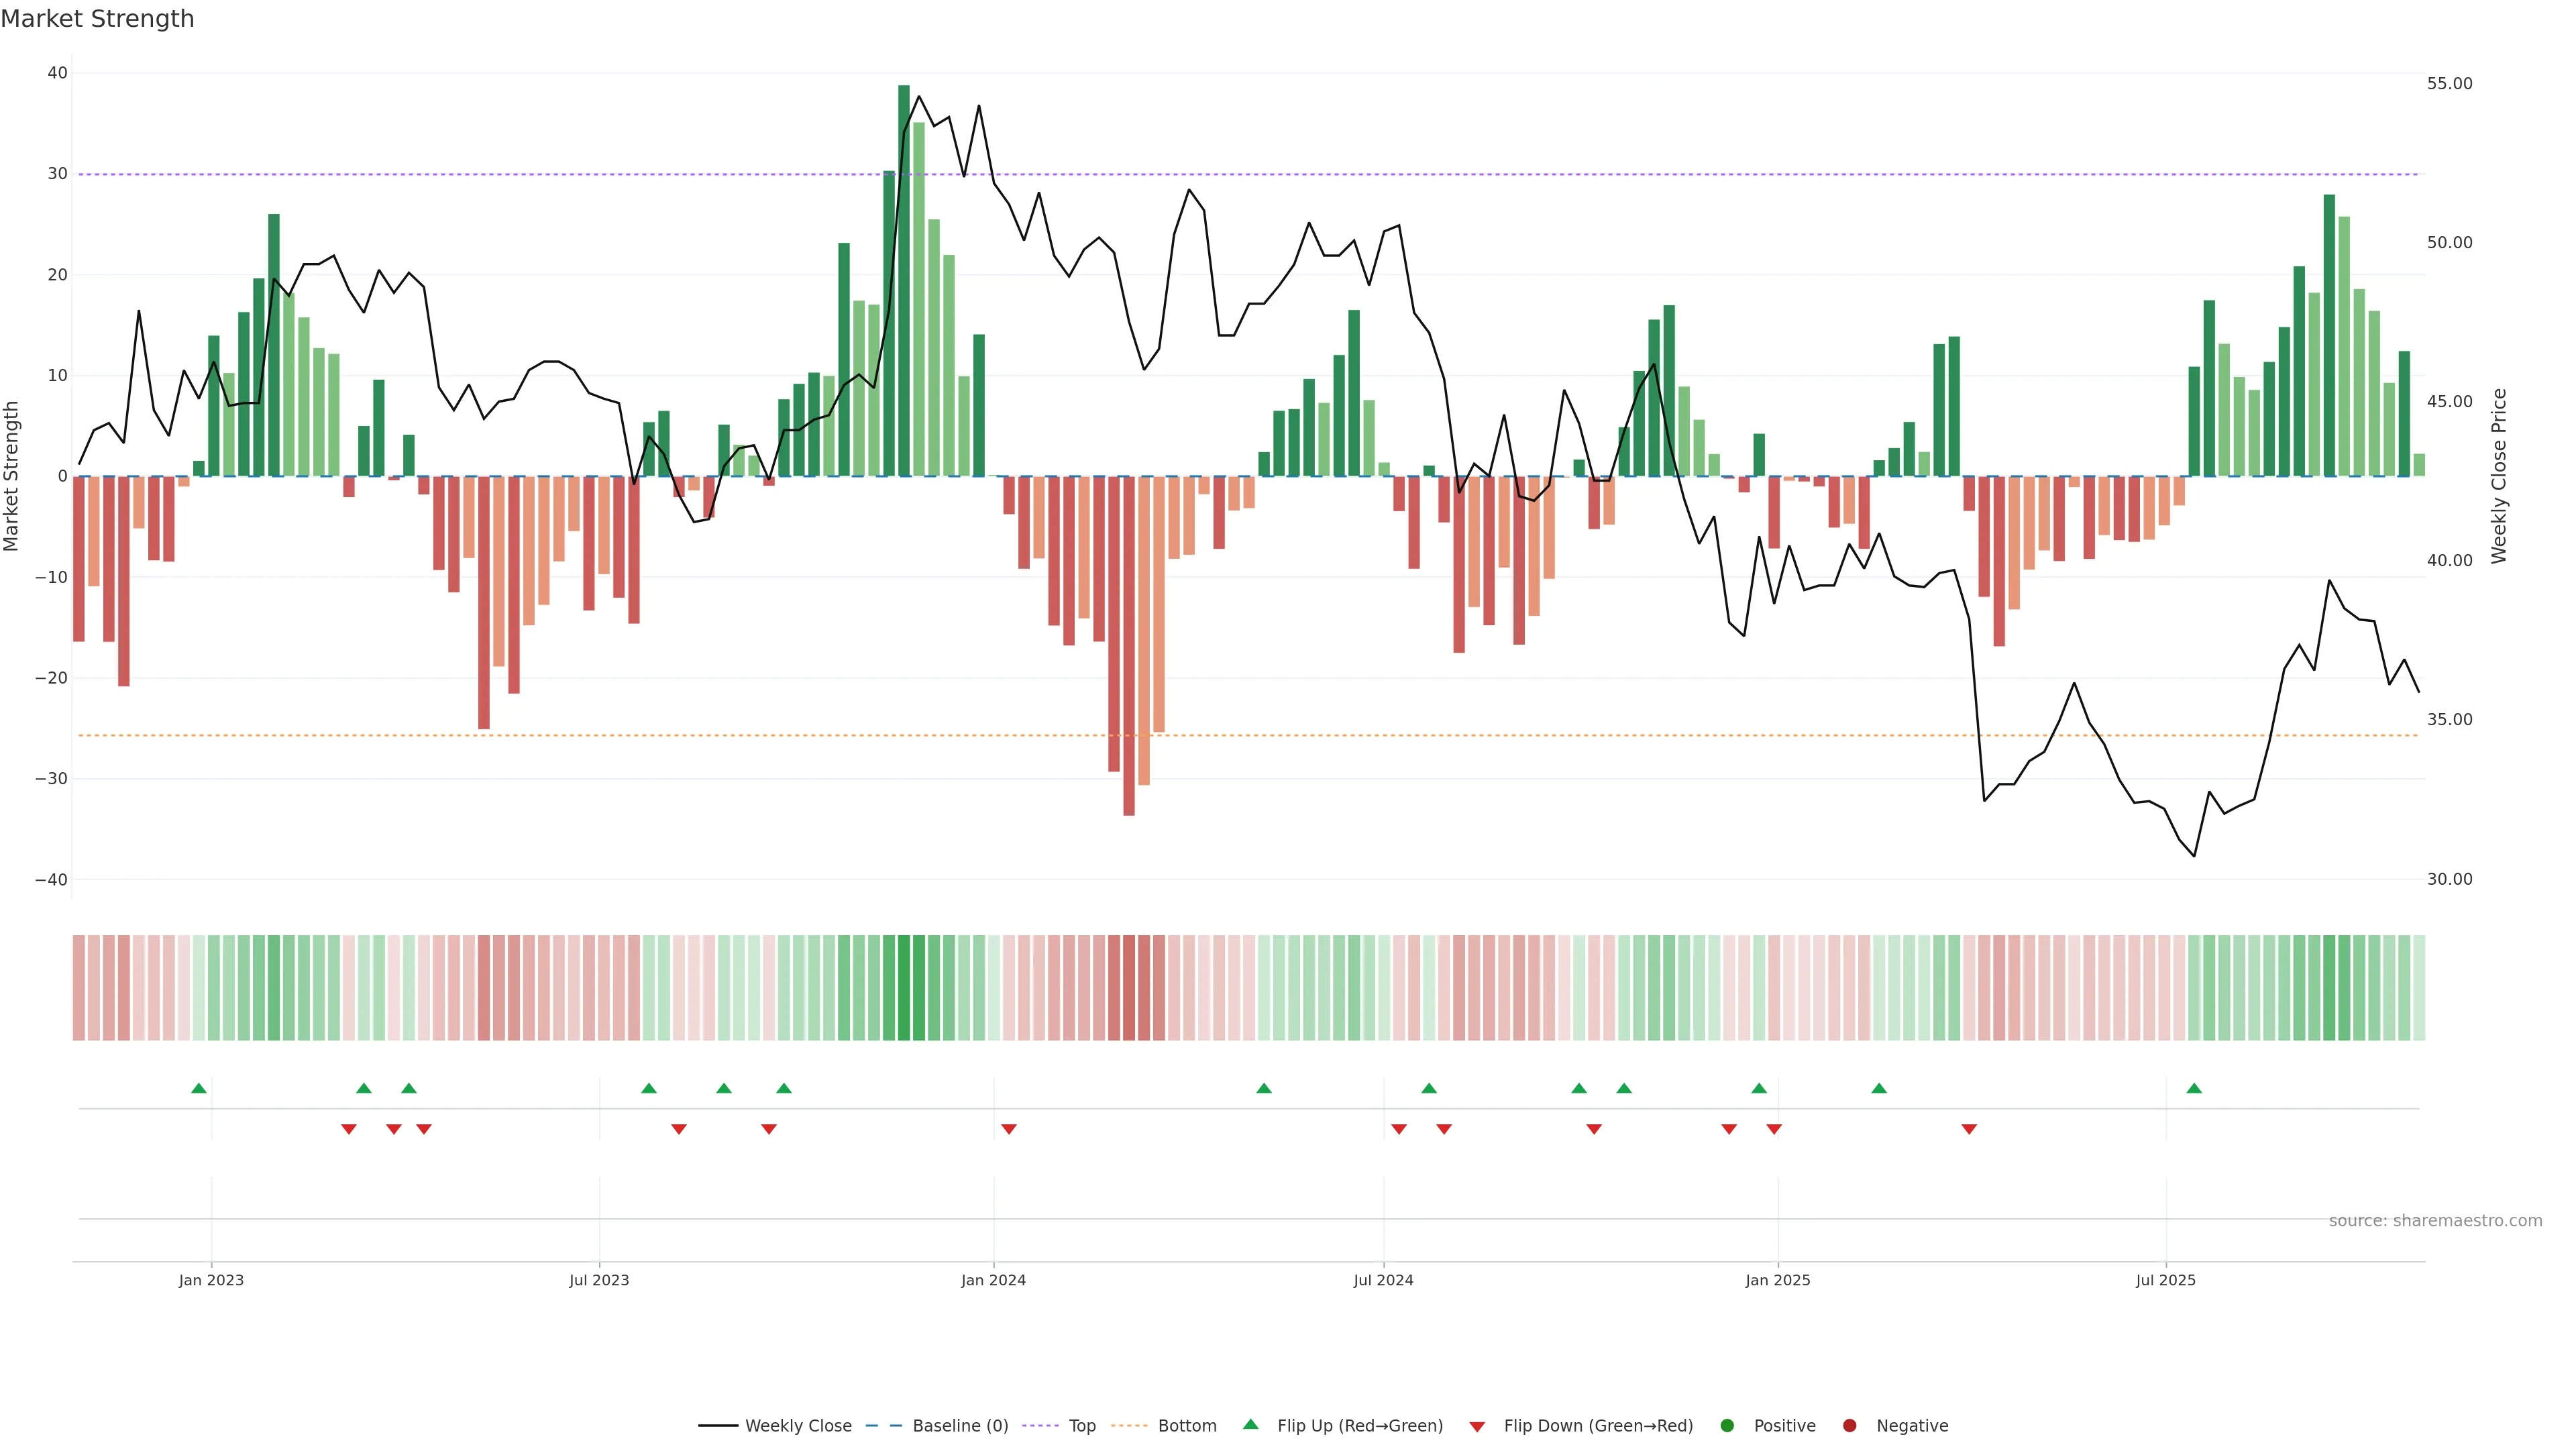The image size is (2576, 1449).
Task: Click the red flip-down triangle just after Jan 2024
Action: pos(1009,1129)
